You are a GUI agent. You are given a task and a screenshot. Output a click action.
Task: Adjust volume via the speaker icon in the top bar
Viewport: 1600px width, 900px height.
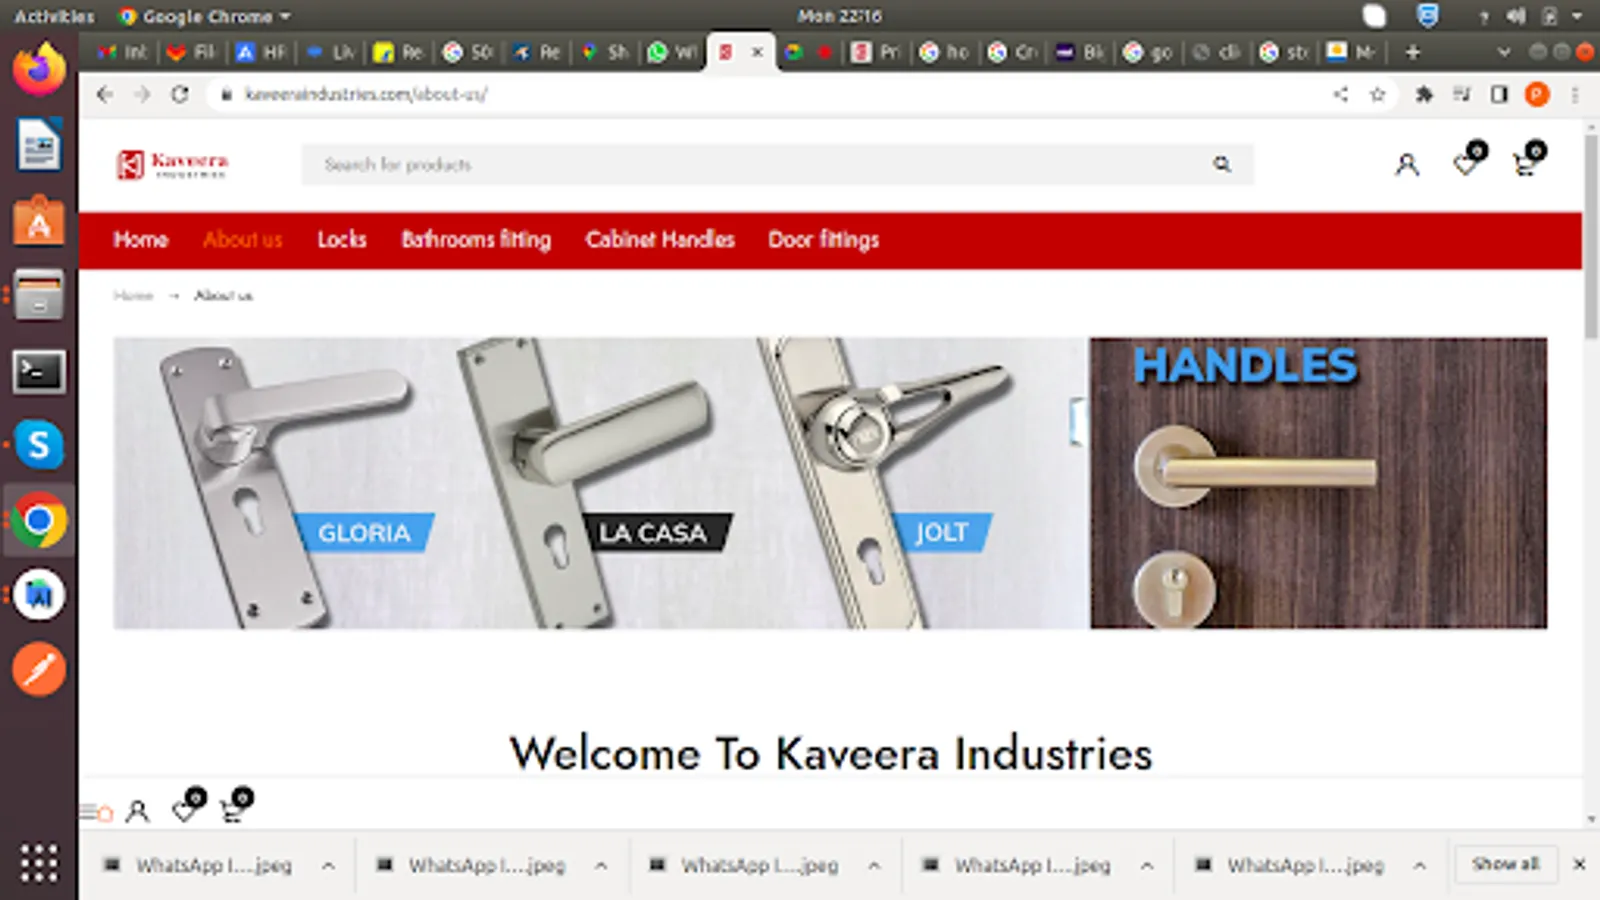point(1516,16)
